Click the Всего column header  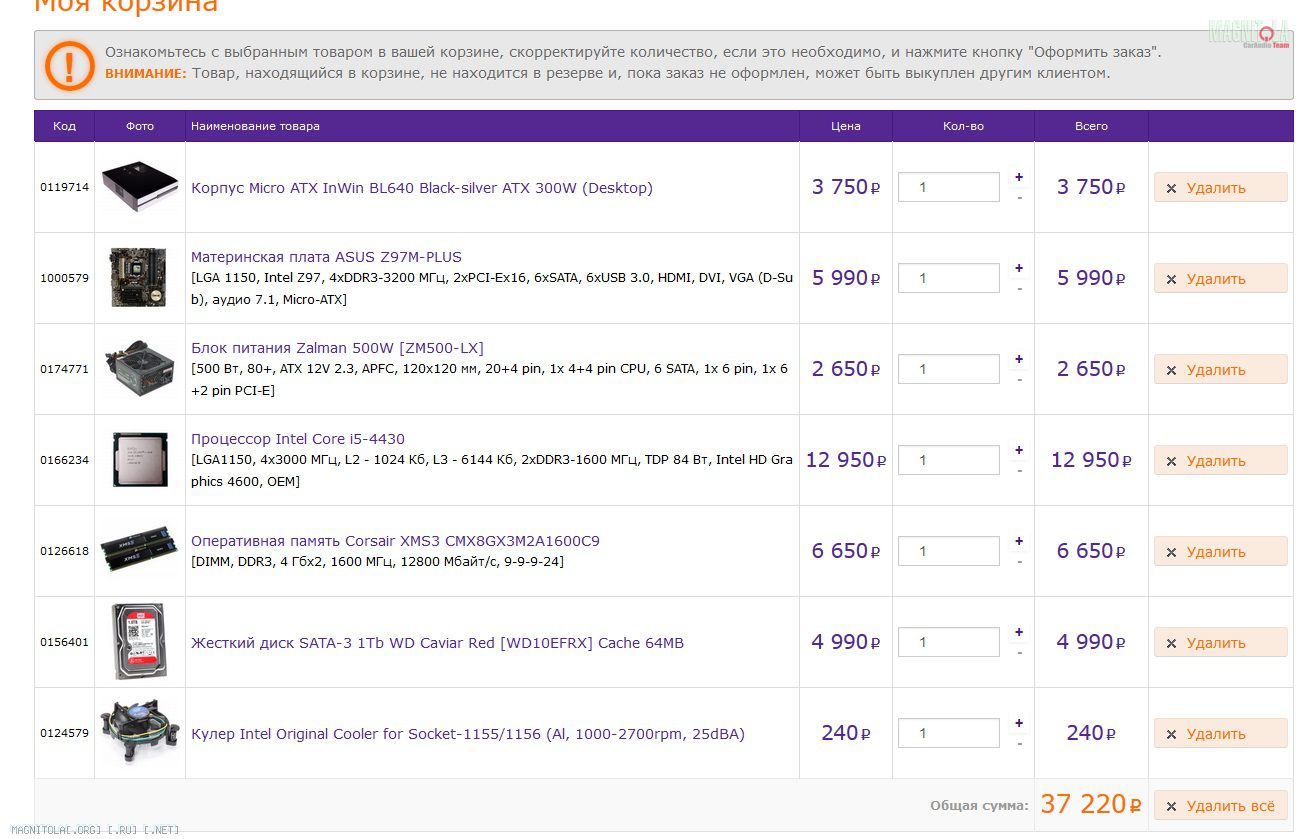(1091, 126)
